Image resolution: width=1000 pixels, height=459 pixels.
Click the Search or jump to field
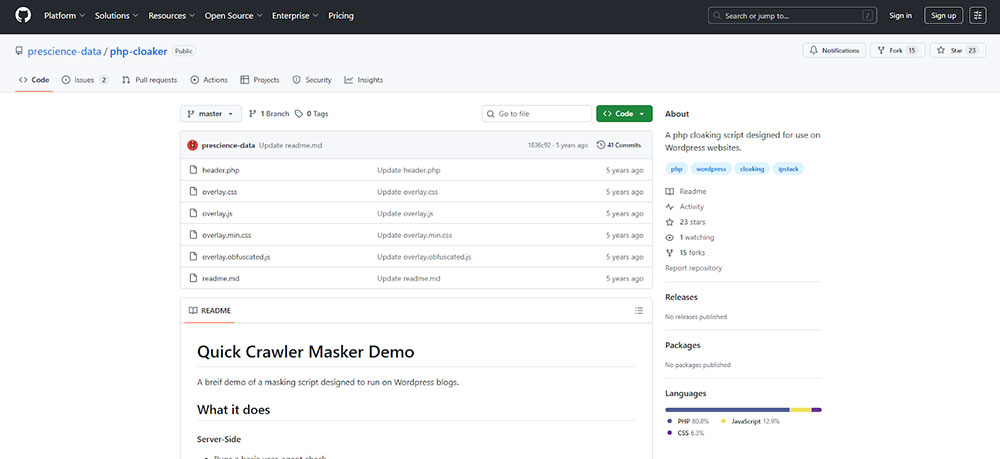click(792, 15)
